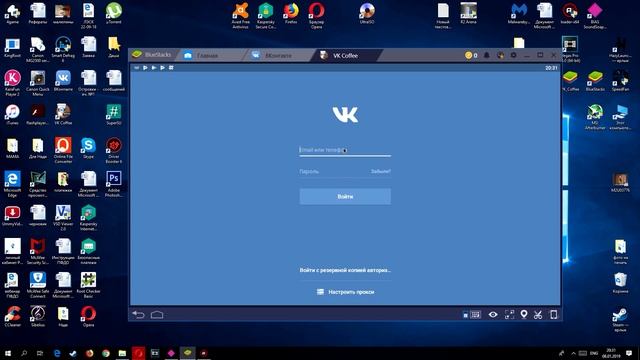Open File Explorer on taskbar
The image size is (640, 360).
pyautogui.click(x=122, y=353)
